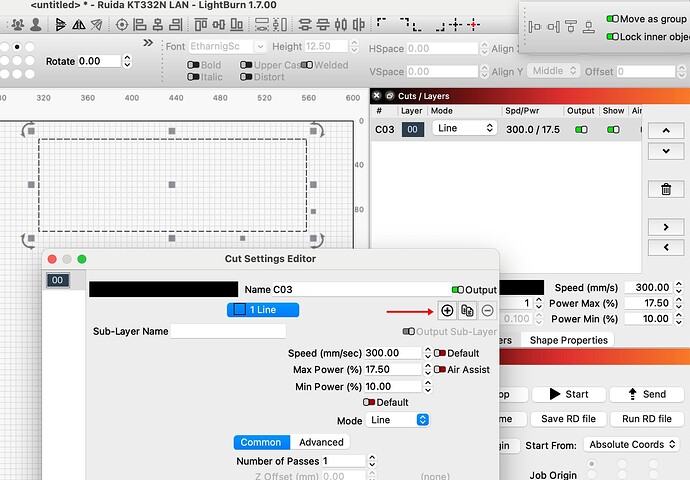Select the 1 Line sub-layer tab
The height and width of the screenshot is (480, 690).
(x=263, y=310)
